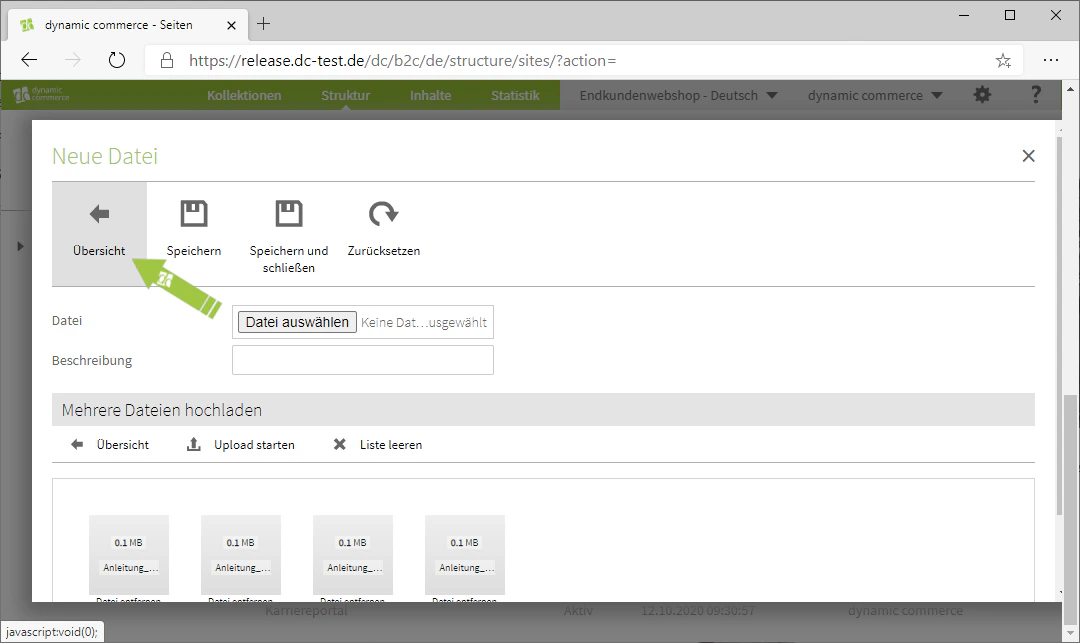Select the first Anleitung file thumbnail
The width and height of the screenshot is (1080, 643).
[x=129, y=555]
